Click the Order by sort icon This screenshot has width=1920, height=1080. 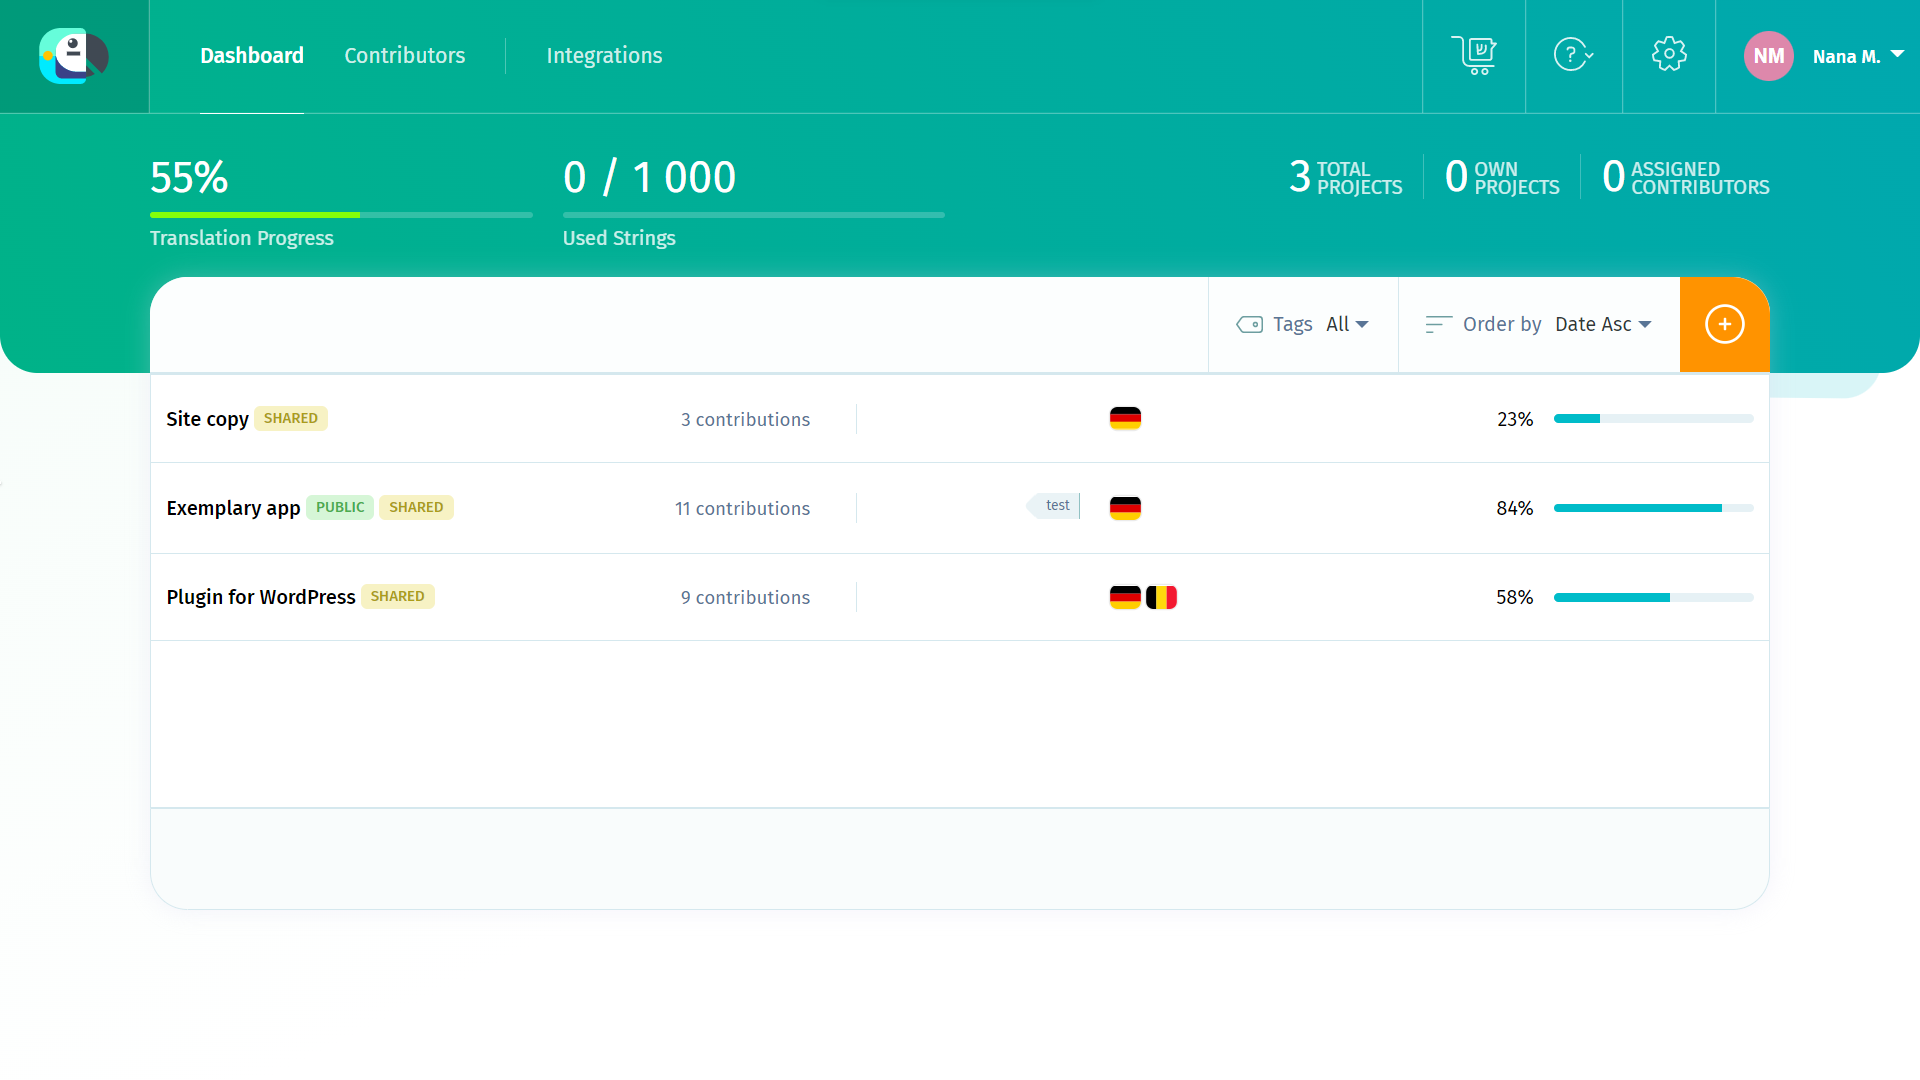(x=1438, y=324)
